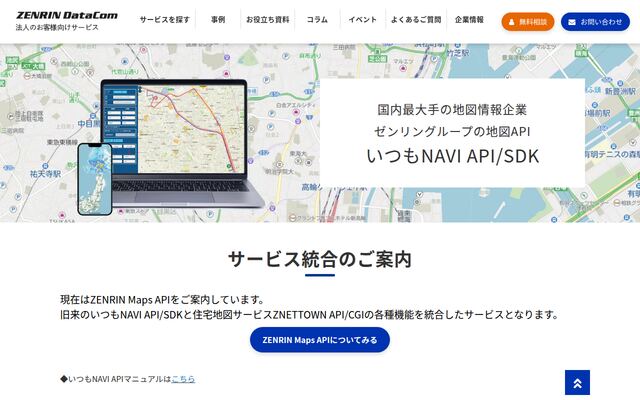Image resolution: width=640 pixels, height=400 pixels.
Task: Click the smartphone weather map image
Action: [95, 179]
